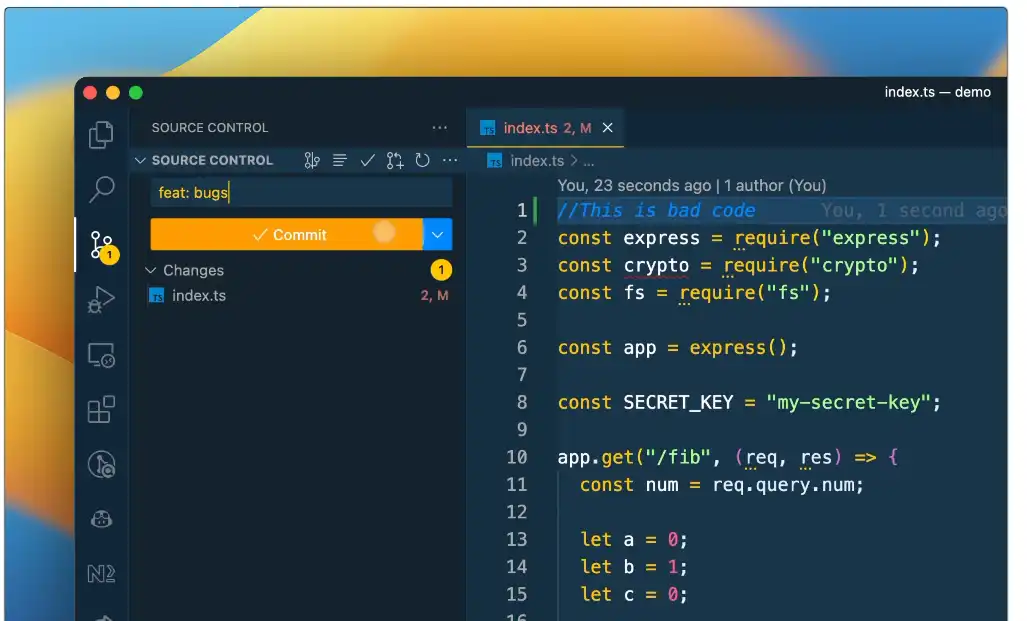Open the Remote Explorer icon
This screenshot has width=1027, height=621.
pos(101,355)
